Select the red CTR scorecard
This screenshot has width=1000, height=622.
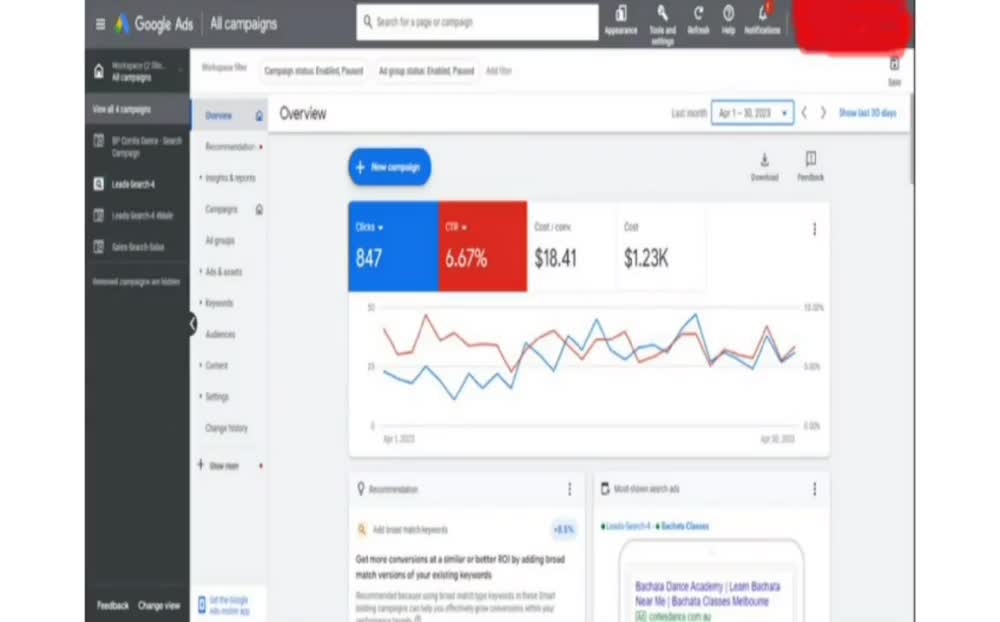[483, 246]
